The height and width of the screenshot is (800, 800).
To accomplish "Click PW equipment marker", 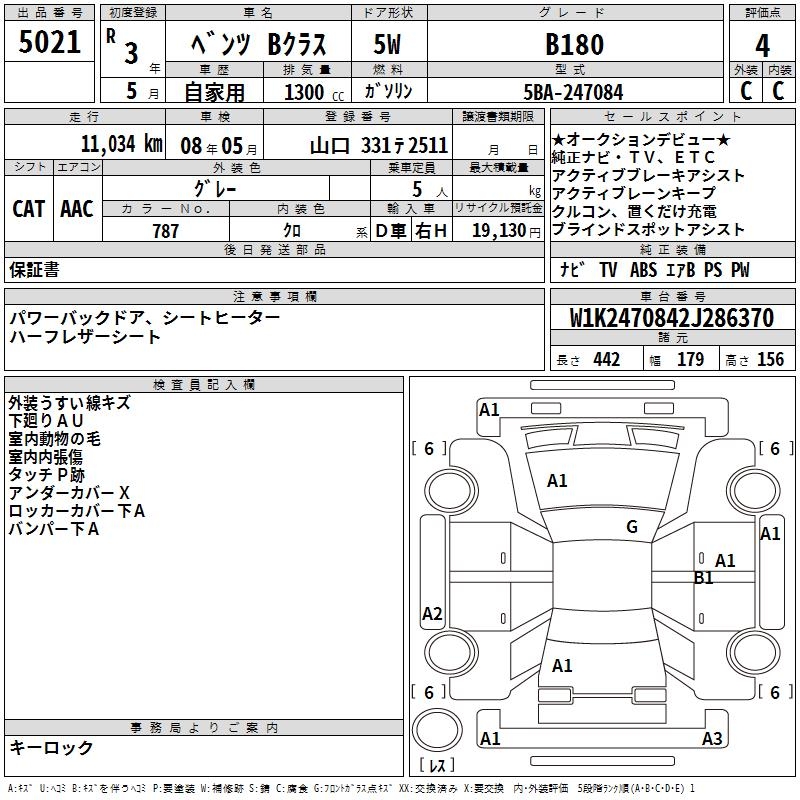I will pos(740,269).
